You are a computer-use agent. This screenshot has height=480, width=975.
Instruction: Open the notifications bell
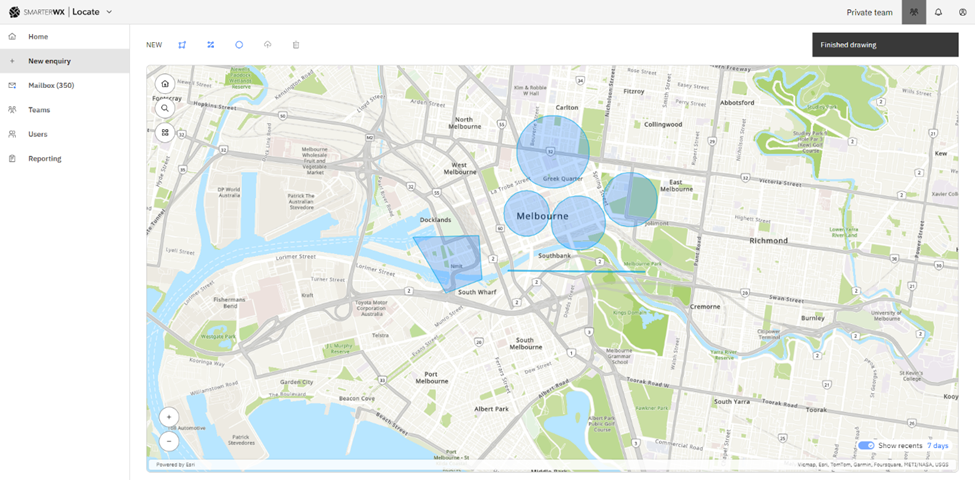[938, 12]
